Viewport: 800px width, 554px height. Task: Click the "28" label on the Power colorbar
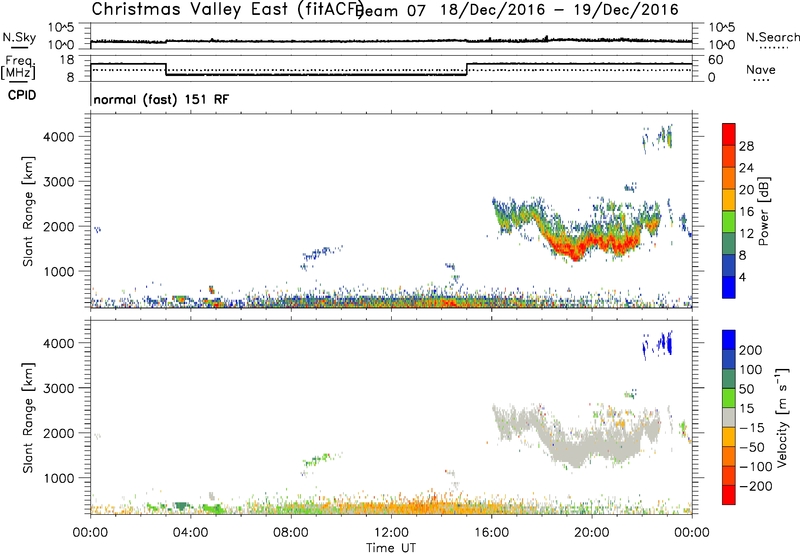tap(746, 146)
